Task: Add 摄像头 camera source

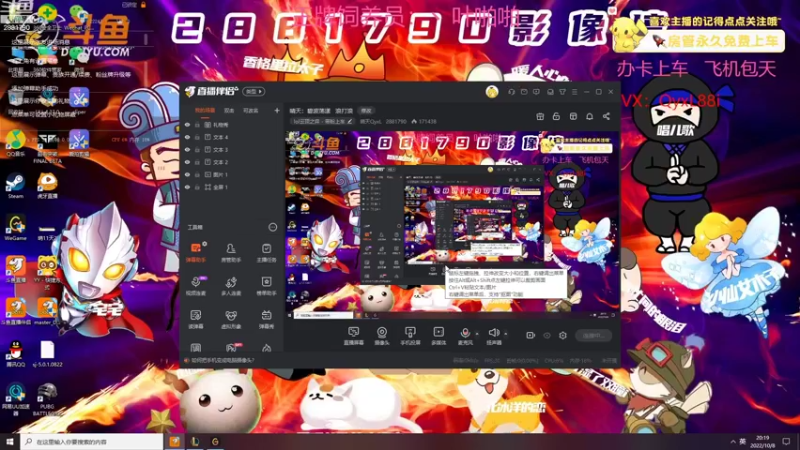Action: tap(382, 336)
